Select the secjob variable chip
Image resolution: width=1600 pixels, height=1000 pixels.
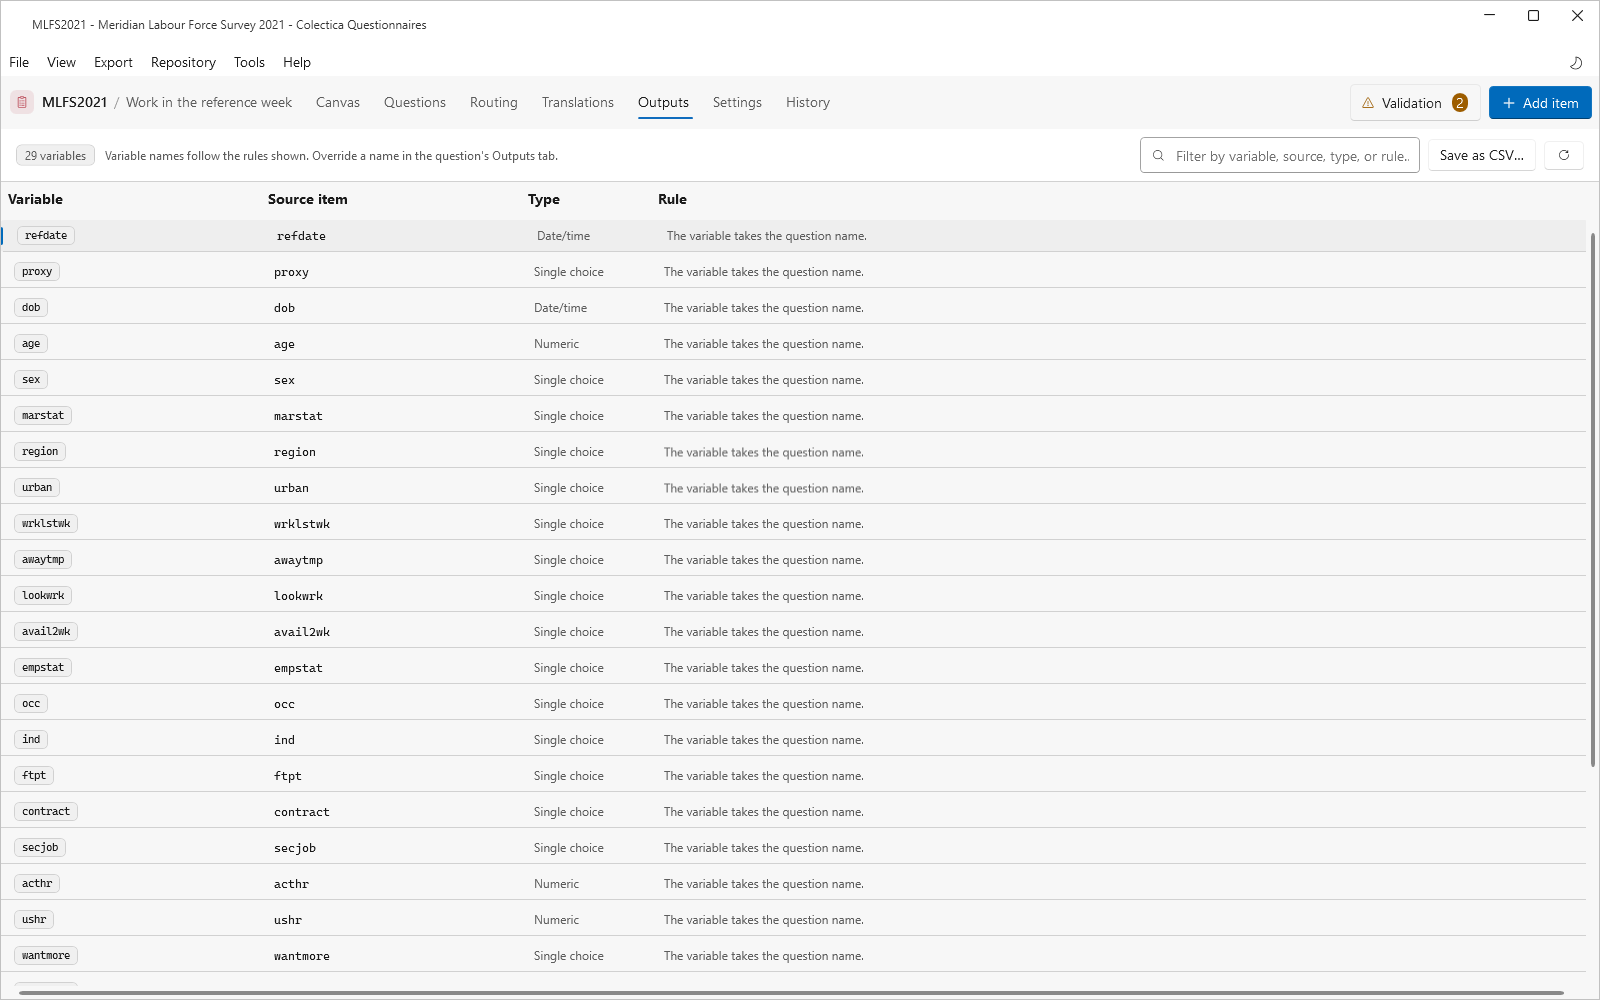[x=40, y=848]
